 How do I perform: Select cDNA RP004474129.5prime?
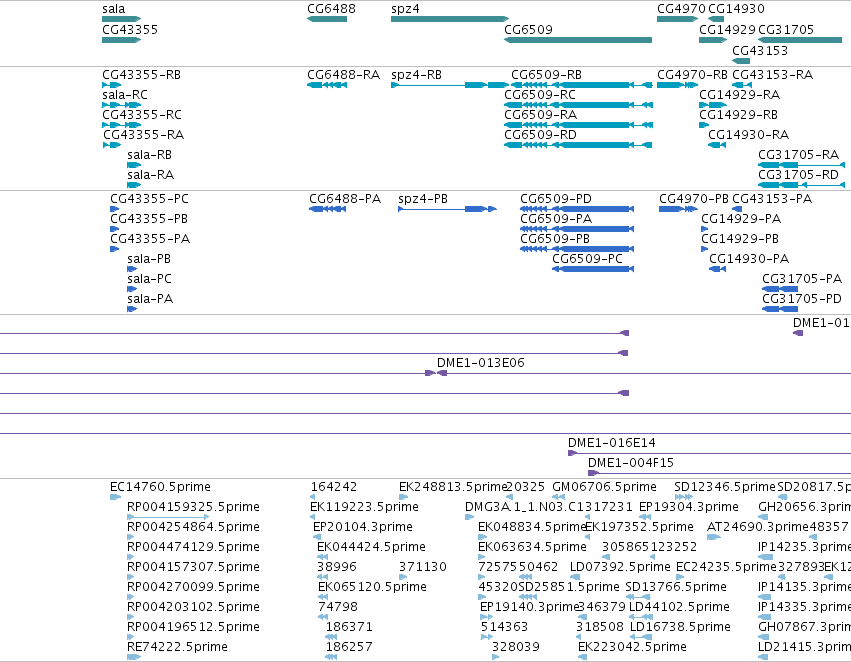coord(193,547)
